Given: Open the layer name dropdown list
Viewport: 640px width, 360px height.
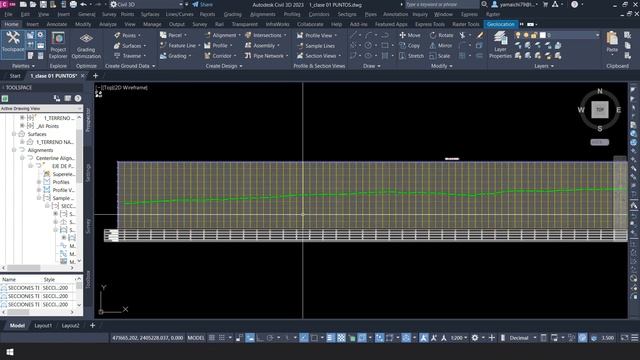Looking at the screenshot, I should [598, 35].
